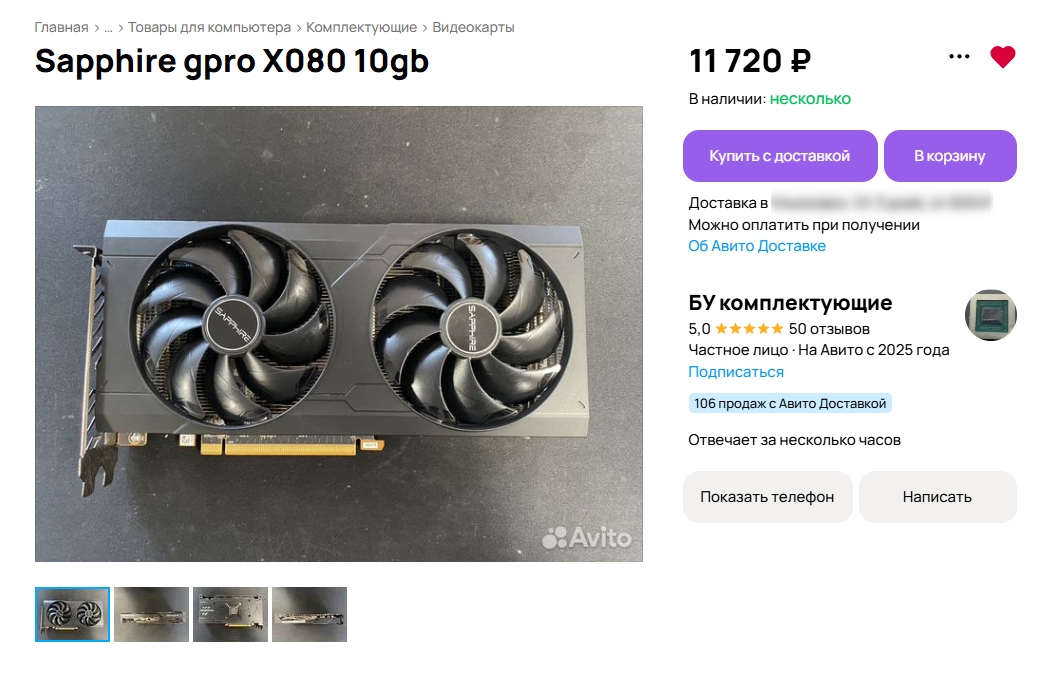
Task: Add item with В корзину button
Action: pyautogui.click(x=950, y=156)
